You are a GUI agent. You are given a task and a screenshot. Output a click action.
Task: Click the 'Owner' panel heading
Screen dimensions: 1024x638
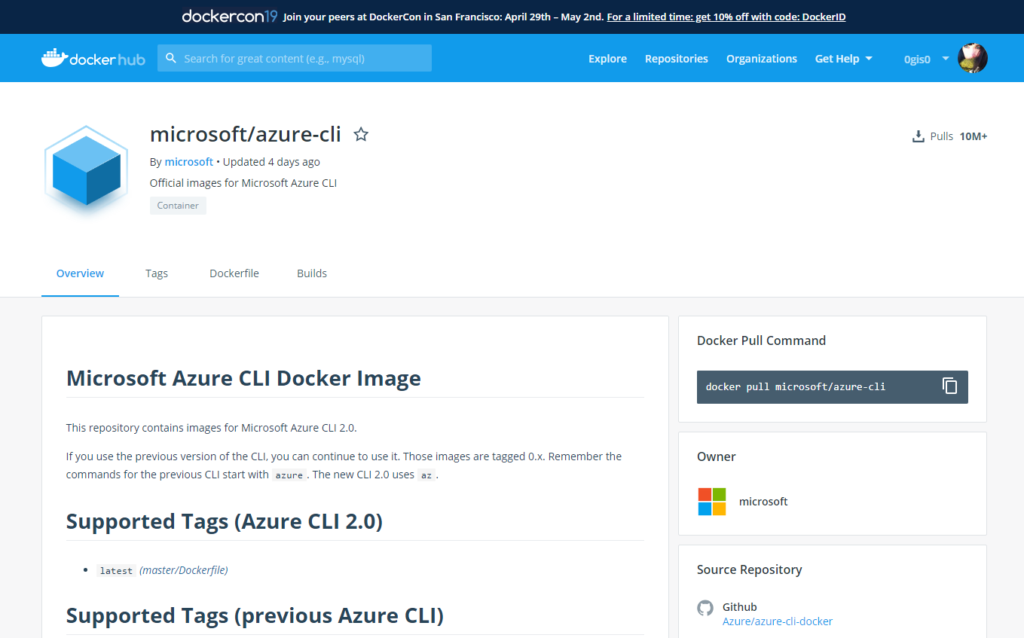(716, 456)
